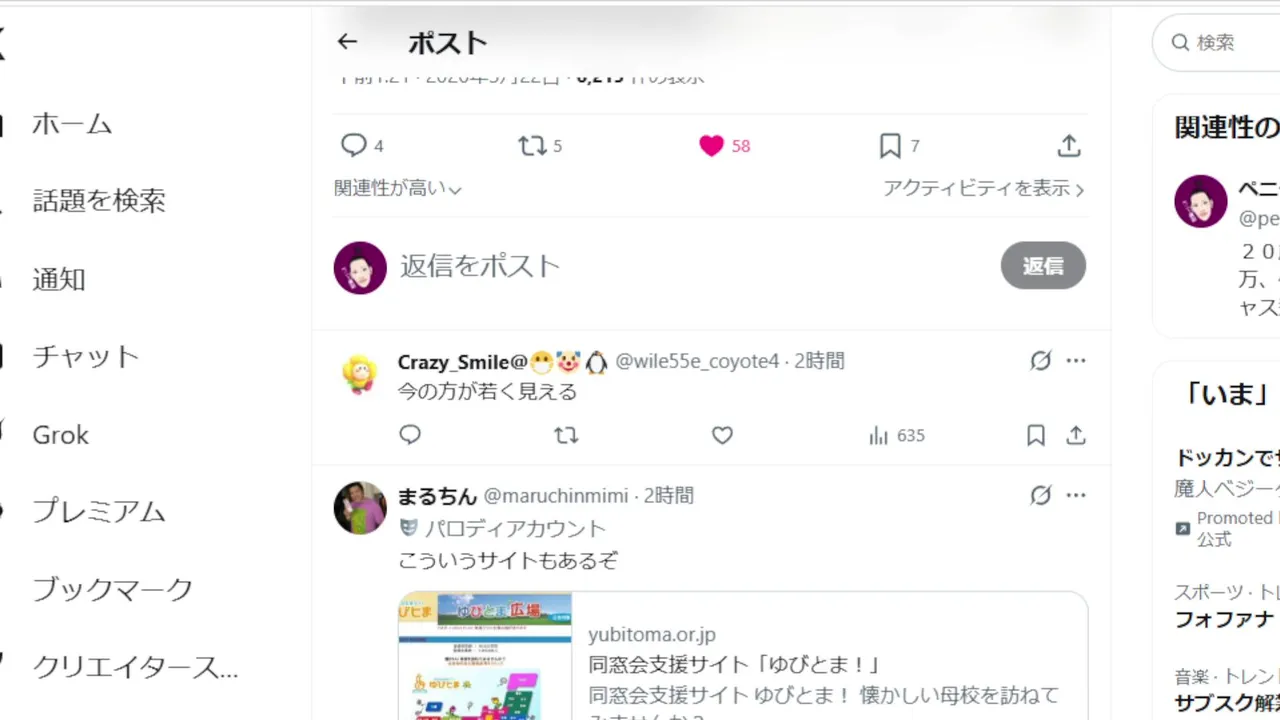Open more options on Crazy_Smile's reply
The width and height of the screenshot is (1280, 720).
click(x=1076, y=361)
